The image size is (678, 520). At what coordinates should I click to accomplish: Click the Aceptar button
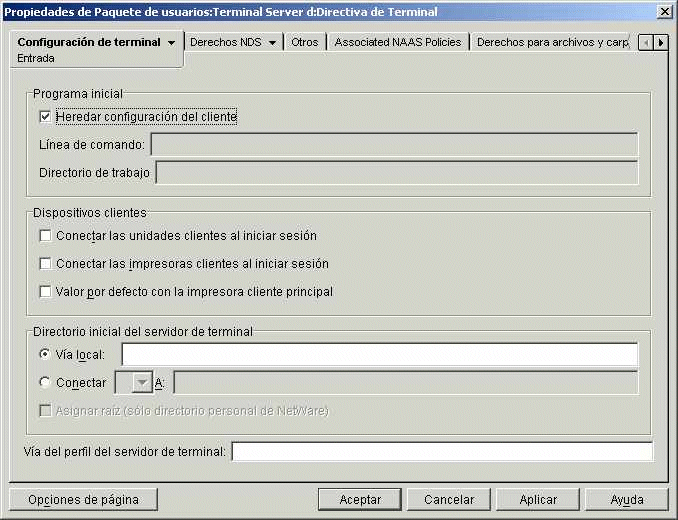point(360,500)
